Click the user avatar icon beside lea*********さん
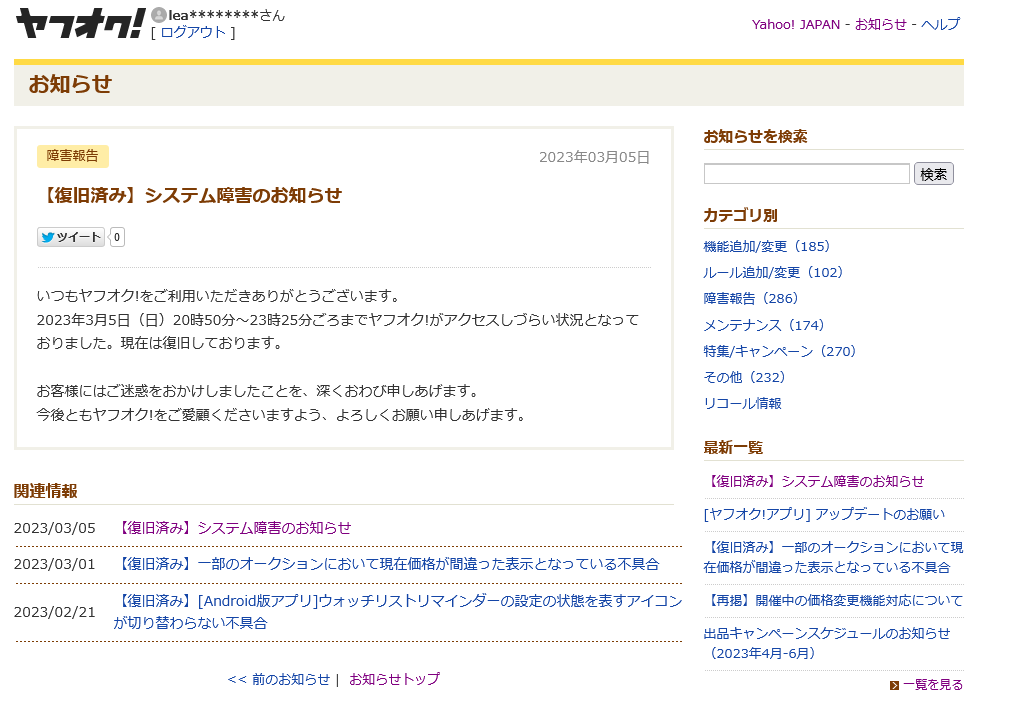Image resolution: width=1010 pixels, height=706 pixels. click(x=159, y=14)
